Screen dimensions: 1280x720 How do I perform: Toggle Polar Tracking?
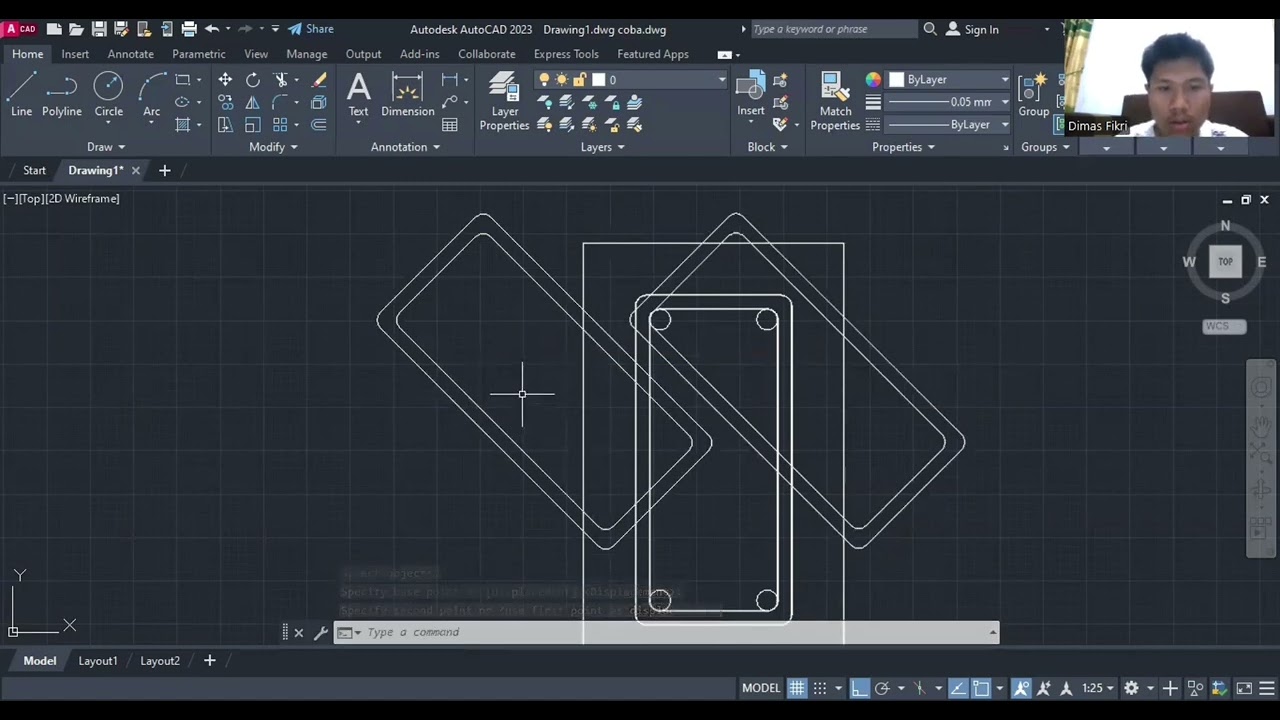click(882, 688)
